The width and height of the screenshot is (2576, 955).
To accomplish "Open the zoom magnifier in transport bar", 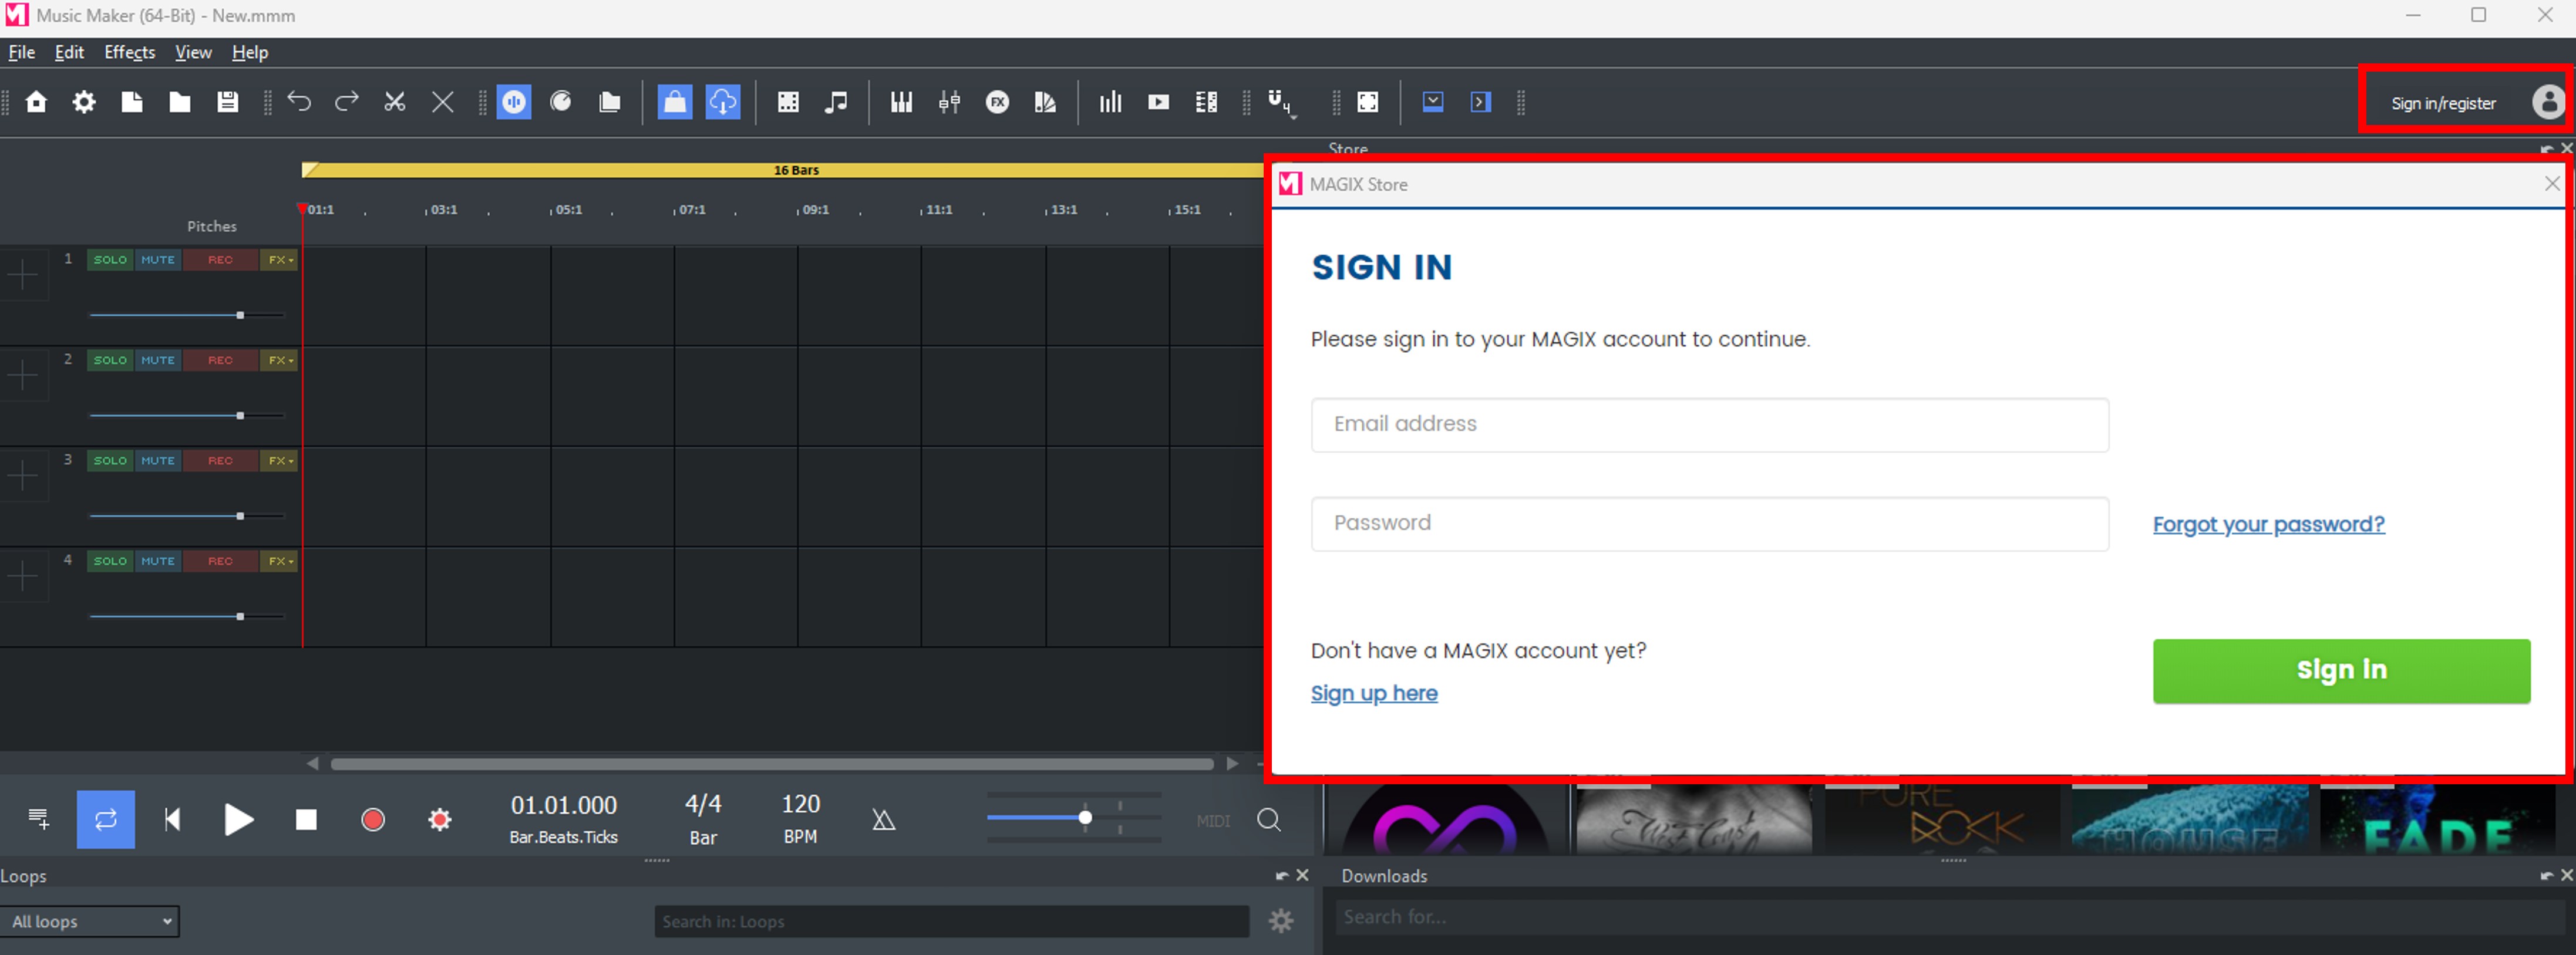I will point(1269,820).
